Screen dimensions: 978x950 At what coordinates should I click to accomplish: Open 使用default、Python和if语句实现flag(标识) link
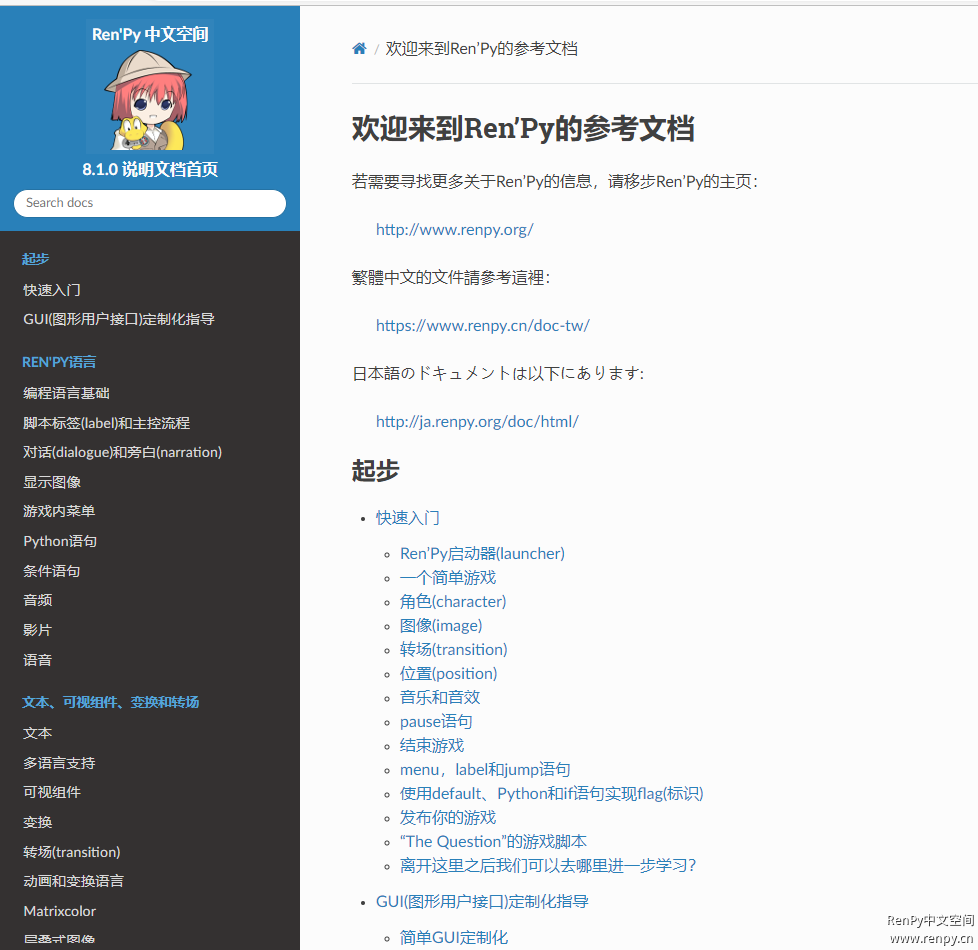(x=551, y=793)
